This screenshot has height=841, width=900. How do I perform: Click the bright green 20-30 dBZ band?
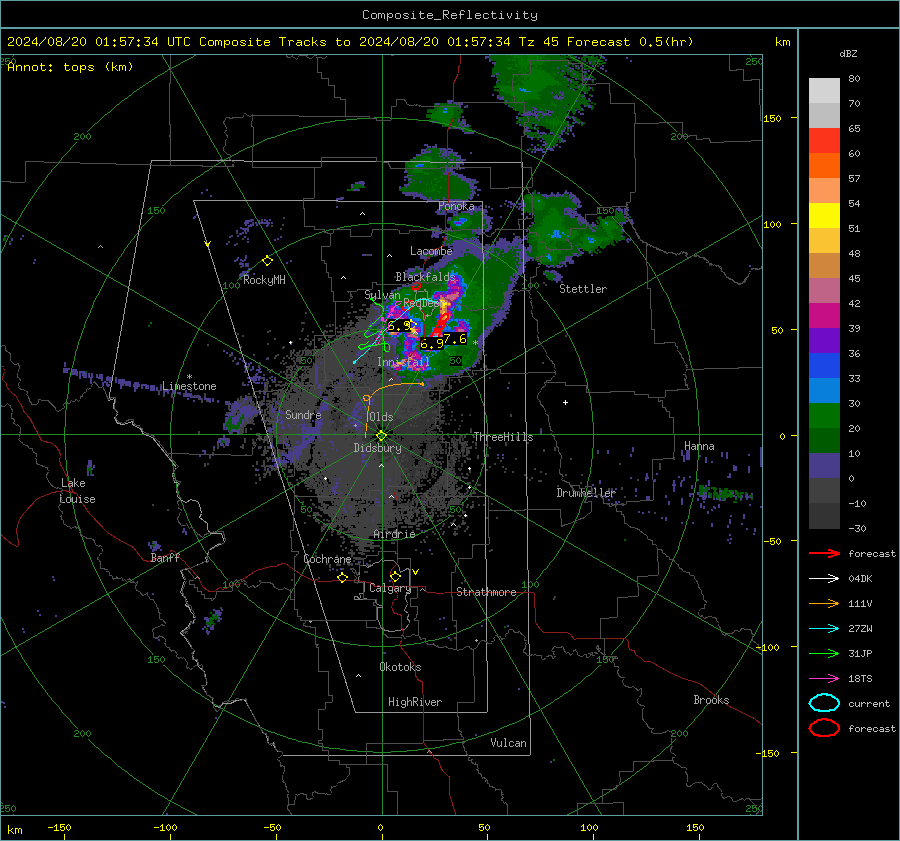click(x=824, y=416)
